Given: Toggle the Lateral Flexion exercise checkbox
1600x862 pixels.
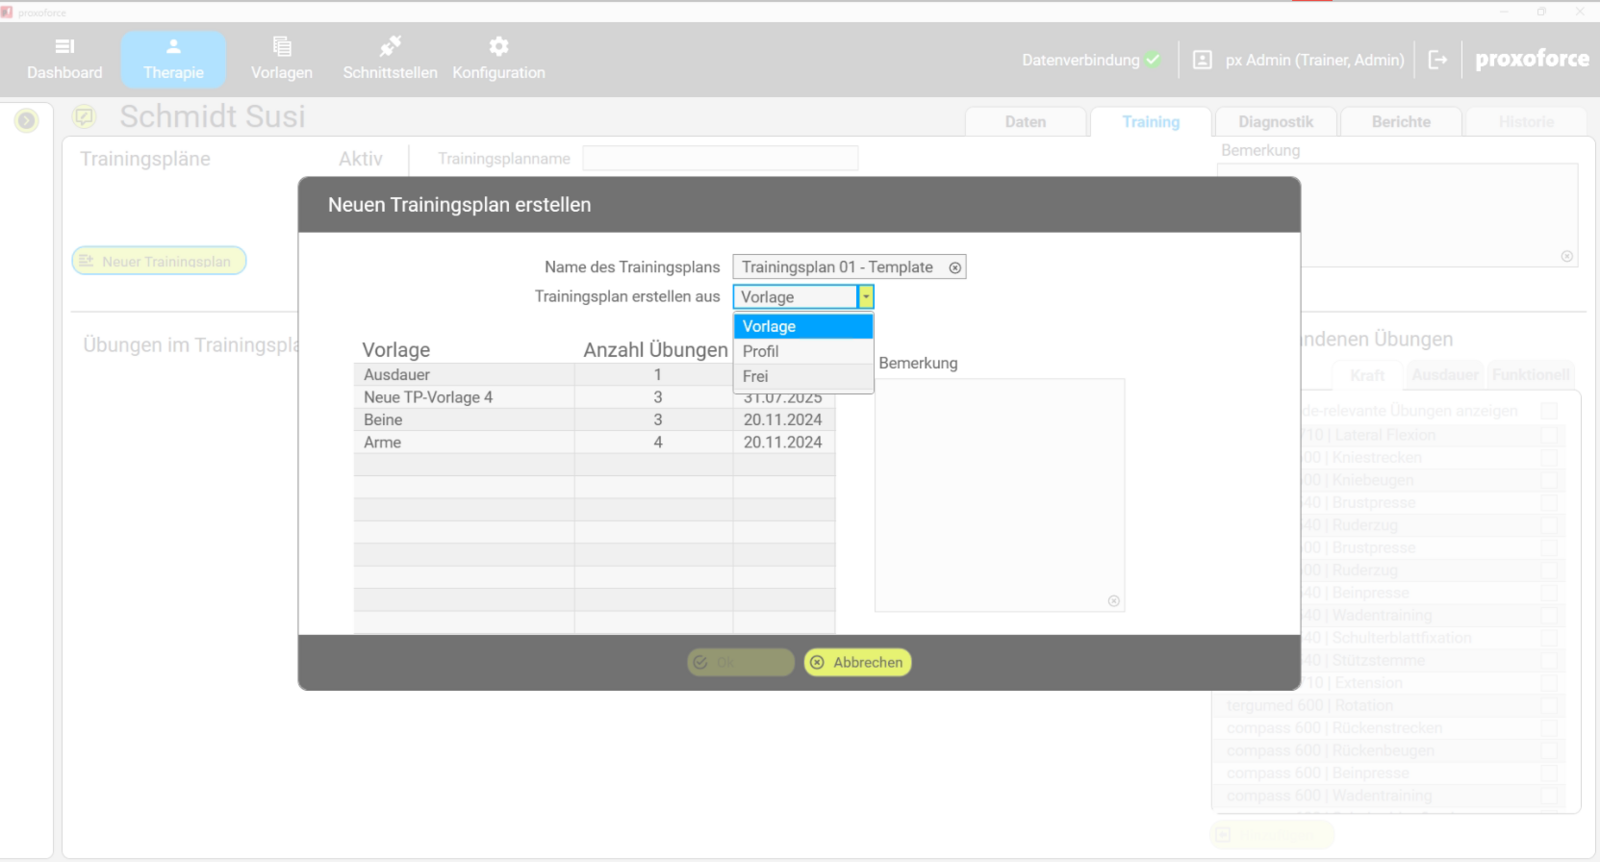Looking at the screenshot, I should click(1549, 435).
